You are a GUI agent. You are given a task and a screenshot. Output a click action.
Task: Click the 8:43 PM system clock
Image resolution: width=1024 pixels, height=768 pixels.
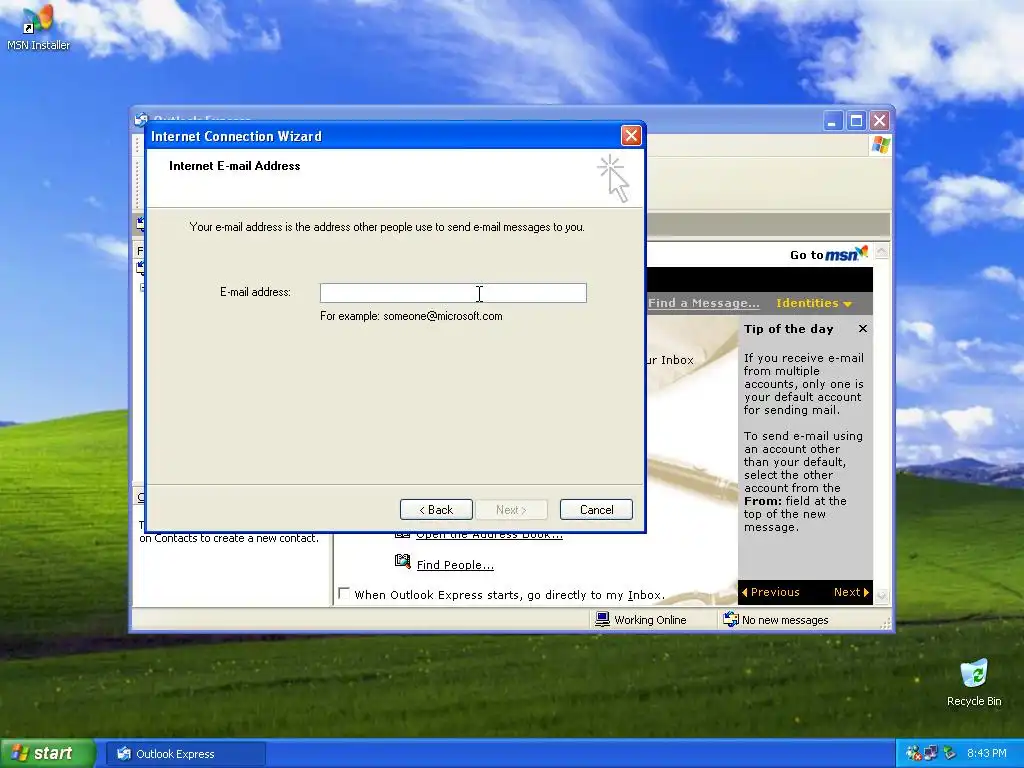click(986, 753)
